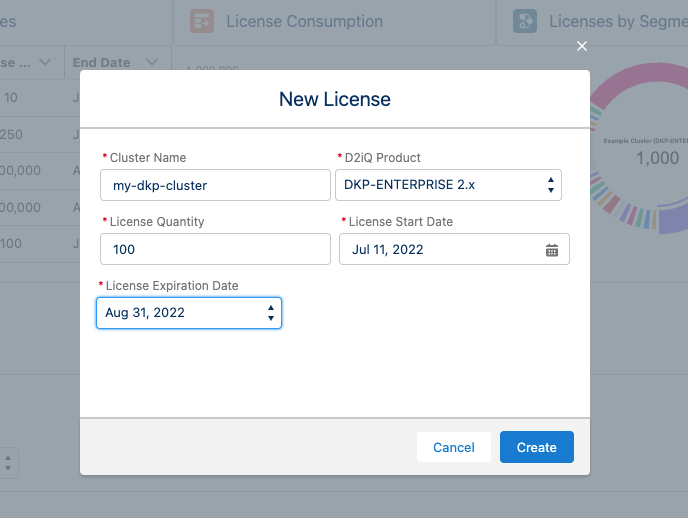Click the Licenses by Segment icon
The width and height of the screenshot is (688, 518).
pos(525,21)
